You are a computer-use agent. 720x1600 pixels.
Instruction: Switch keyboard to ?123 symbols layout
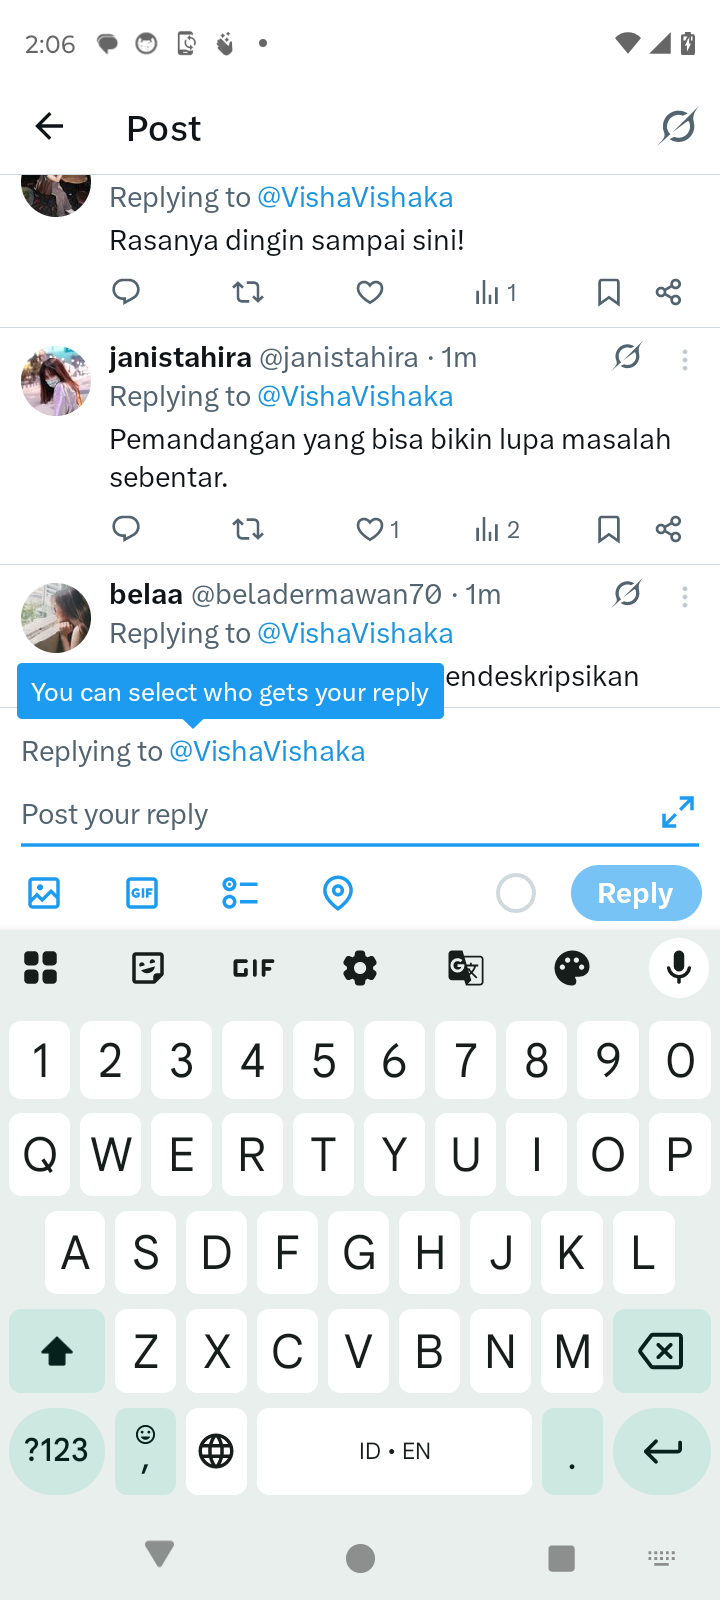click(x=57, y=1451)
